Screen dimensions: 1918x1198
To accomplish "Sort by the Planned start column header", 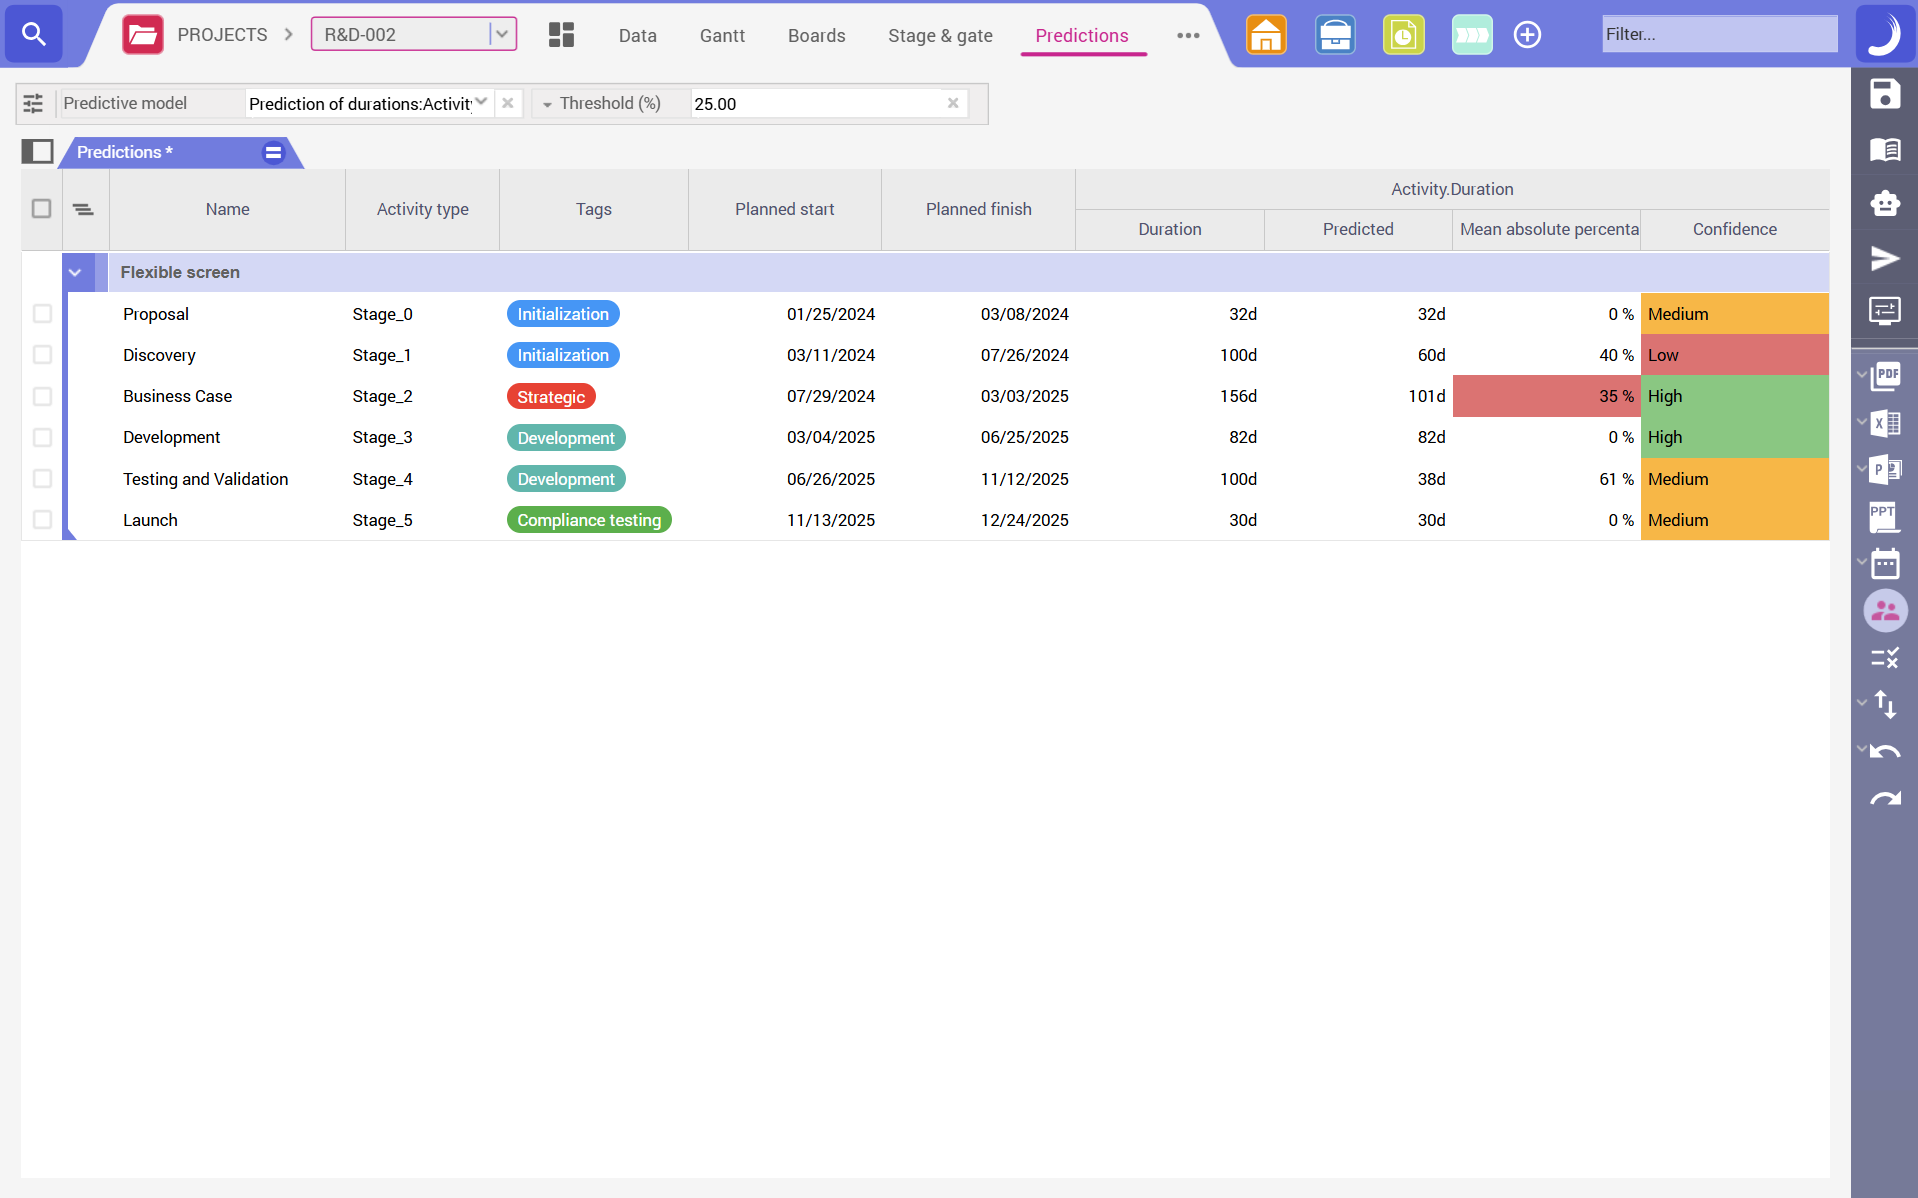I will tap(784, 209).
